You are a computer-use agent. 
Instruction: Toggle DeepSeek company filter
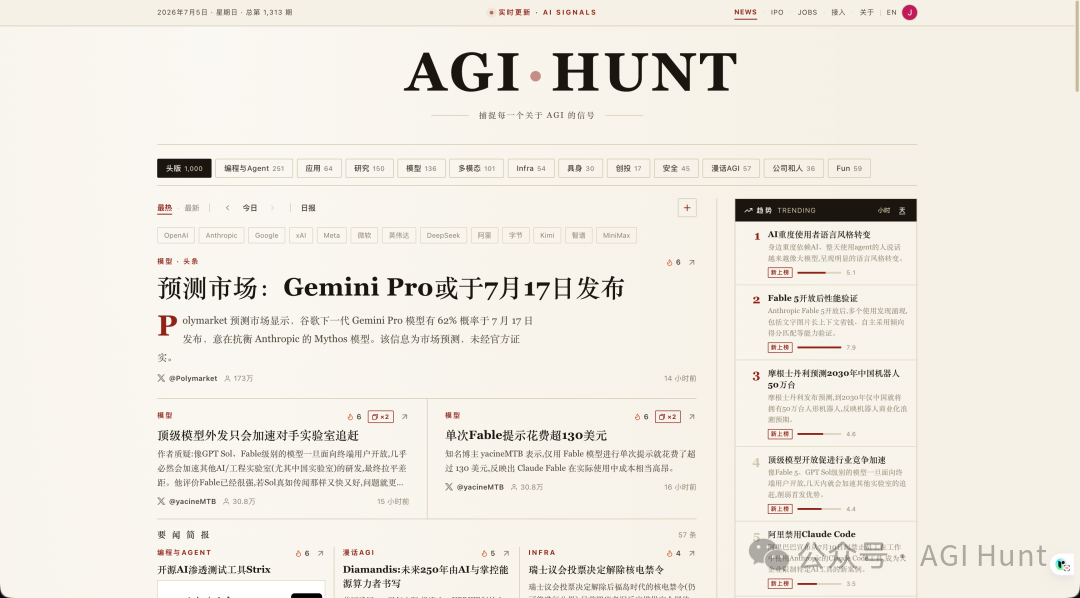[x=443, y=236]
